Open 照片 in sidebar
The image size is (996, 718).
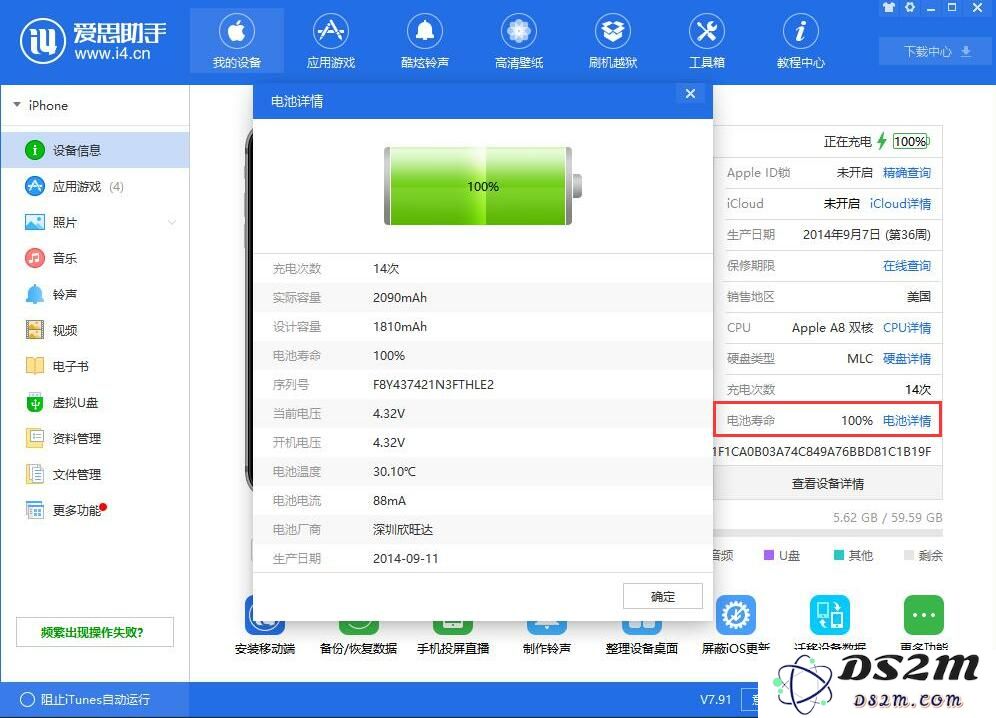click(x=95, y=222)
